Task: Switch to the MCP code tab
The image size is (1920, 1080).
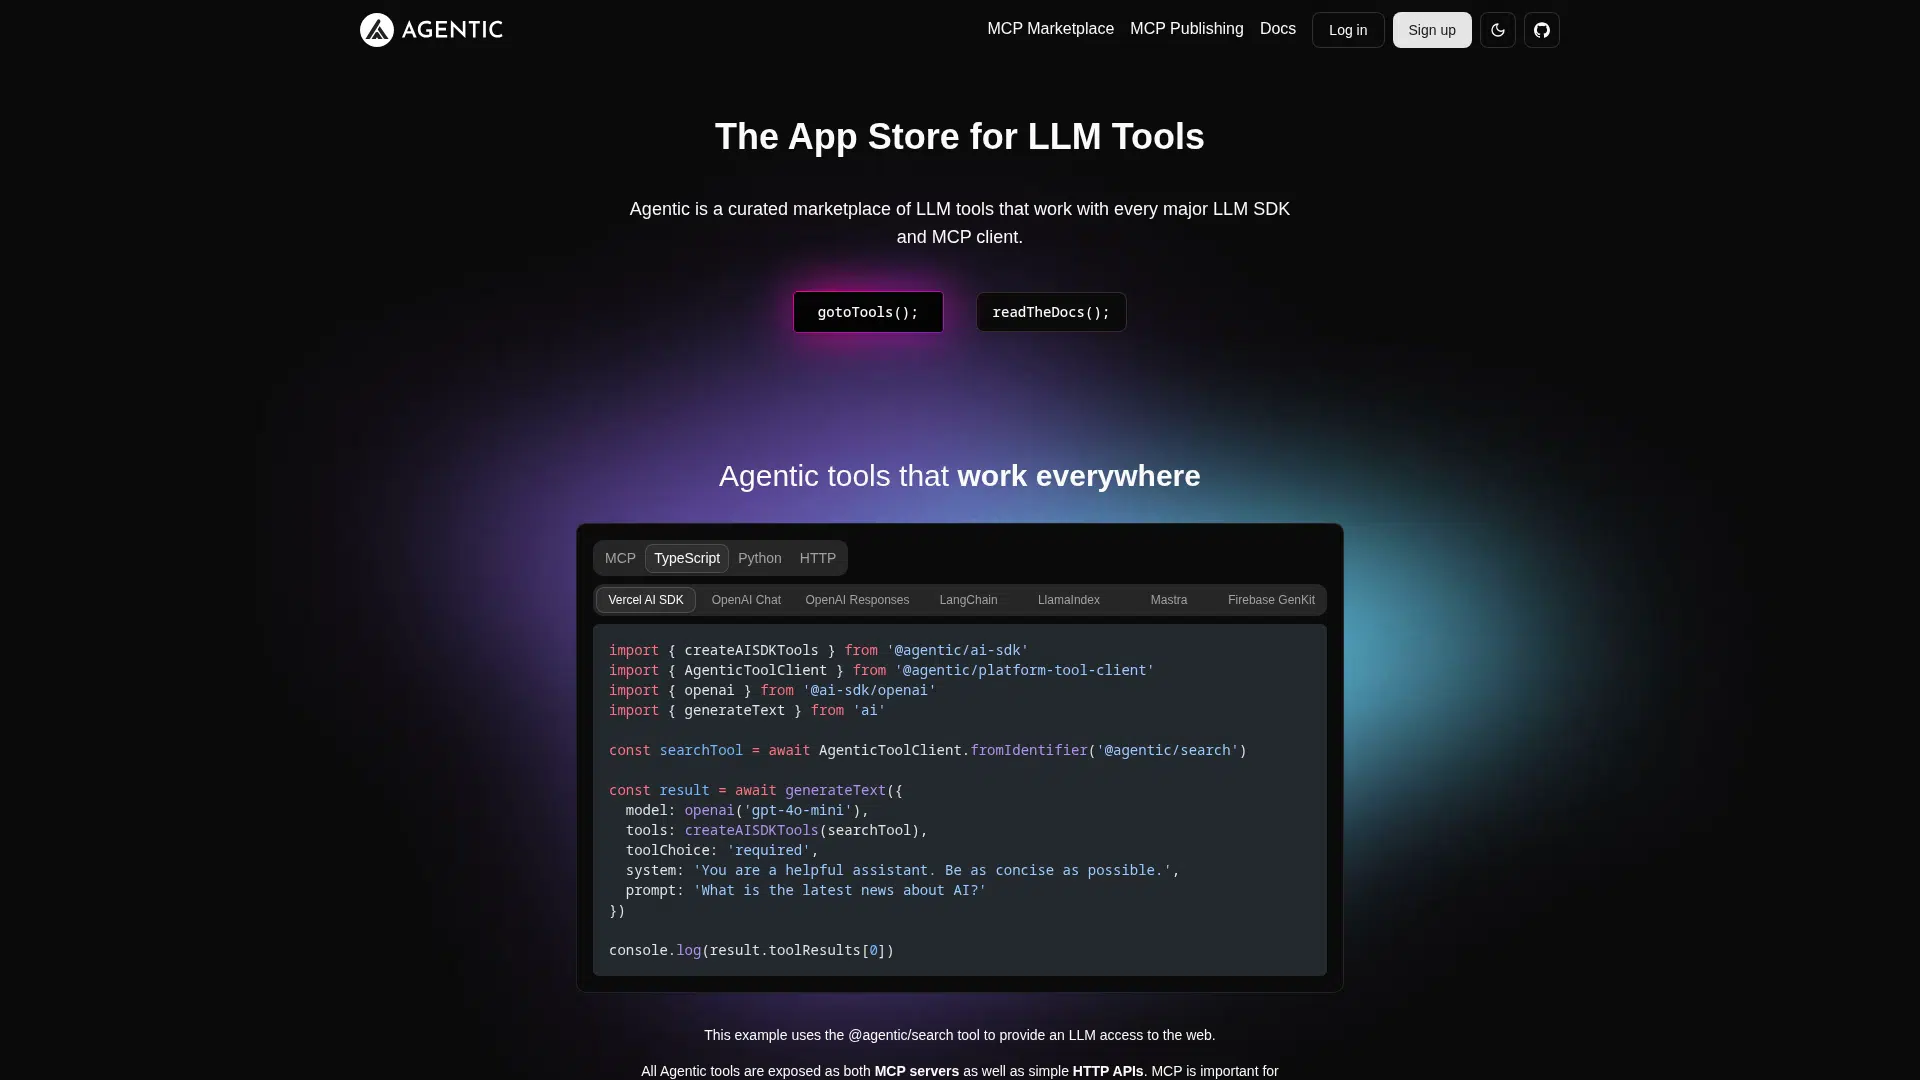Action: (x=620, y=558)
